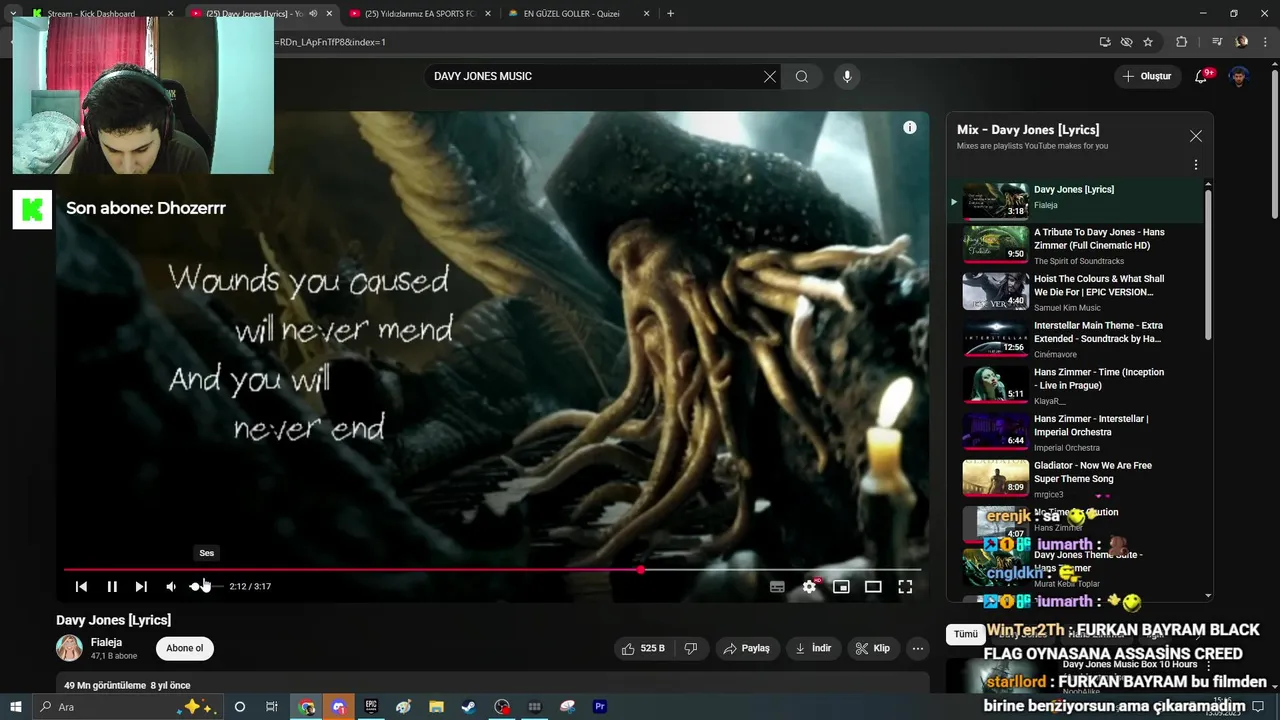This screenshot has width=1280, height=720.
Task: Dislike the video
Action: [690, 649]
